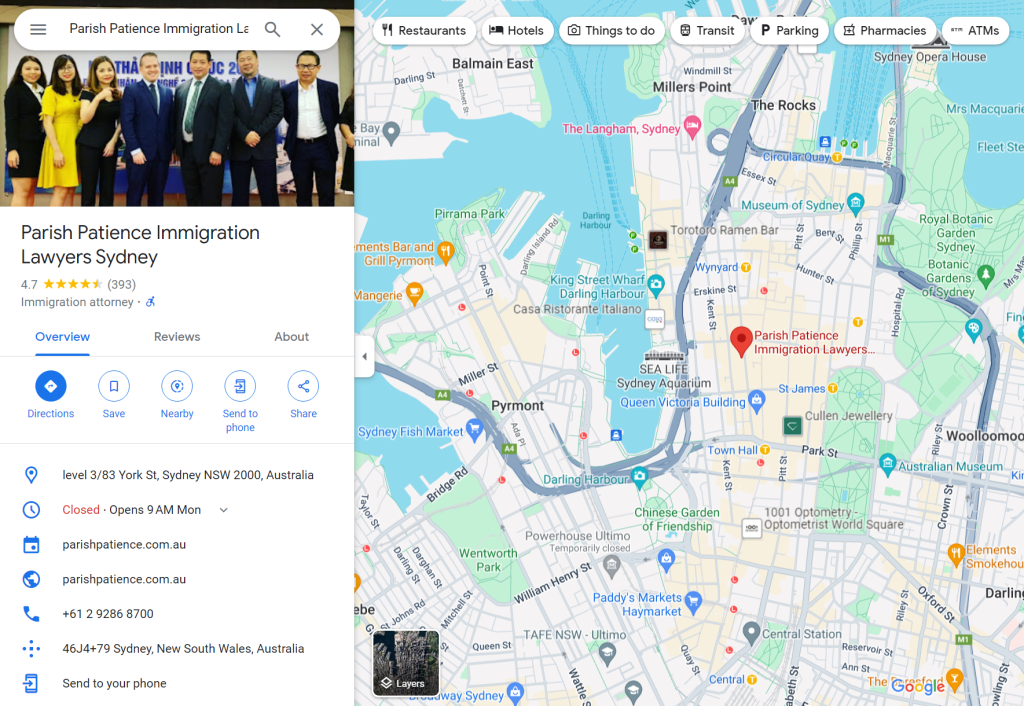Save the place with bookmark icon
1024x706 pixels.
coord(114,387)
